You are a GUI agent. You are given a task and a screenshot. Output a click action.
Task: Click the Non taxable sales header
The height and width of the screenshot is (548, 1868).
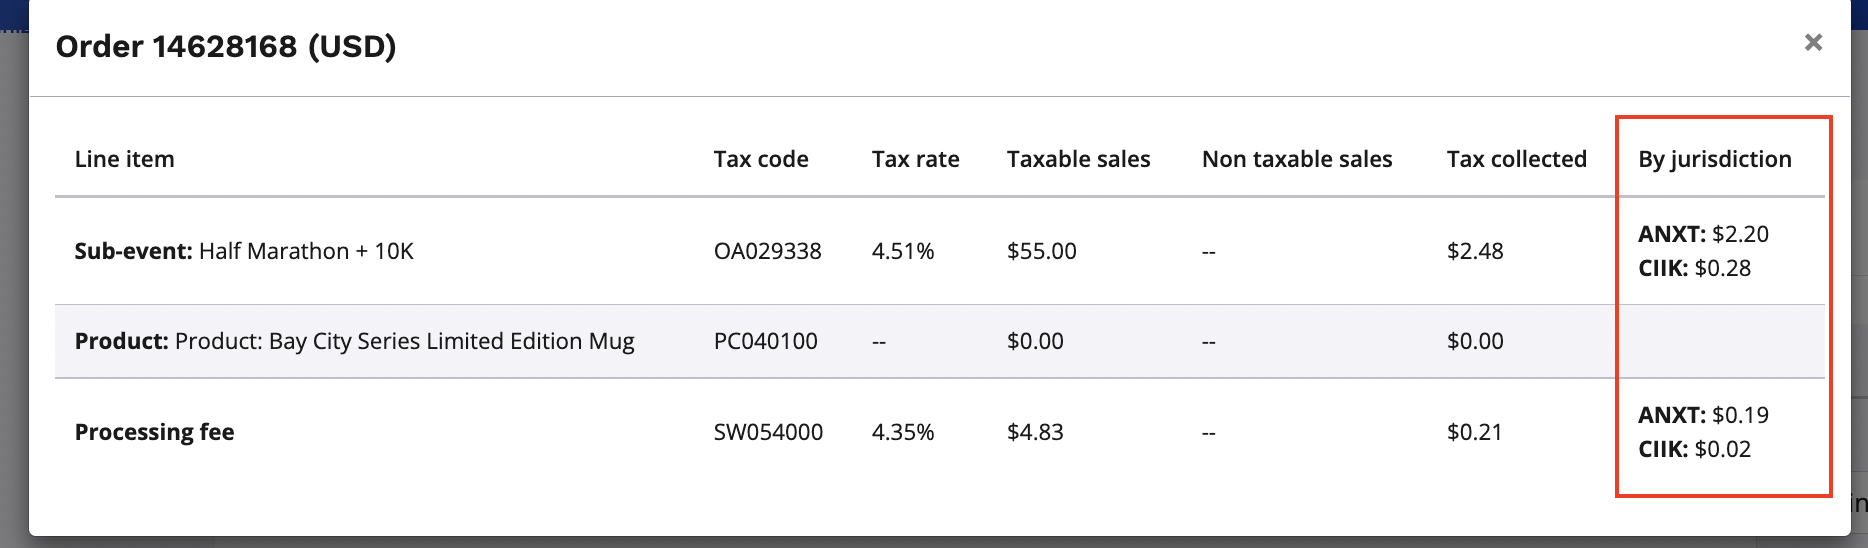pyautogui.click(x=1296, y=159)
